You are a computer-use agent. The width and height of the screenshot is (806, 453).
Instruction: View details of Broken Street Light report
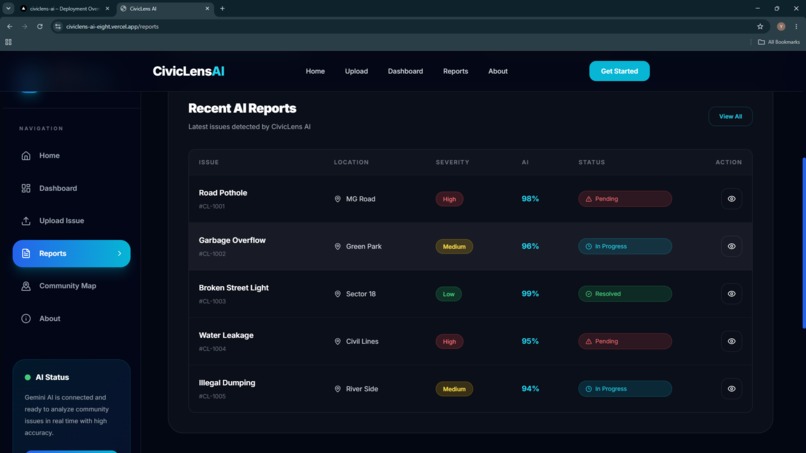731,294
